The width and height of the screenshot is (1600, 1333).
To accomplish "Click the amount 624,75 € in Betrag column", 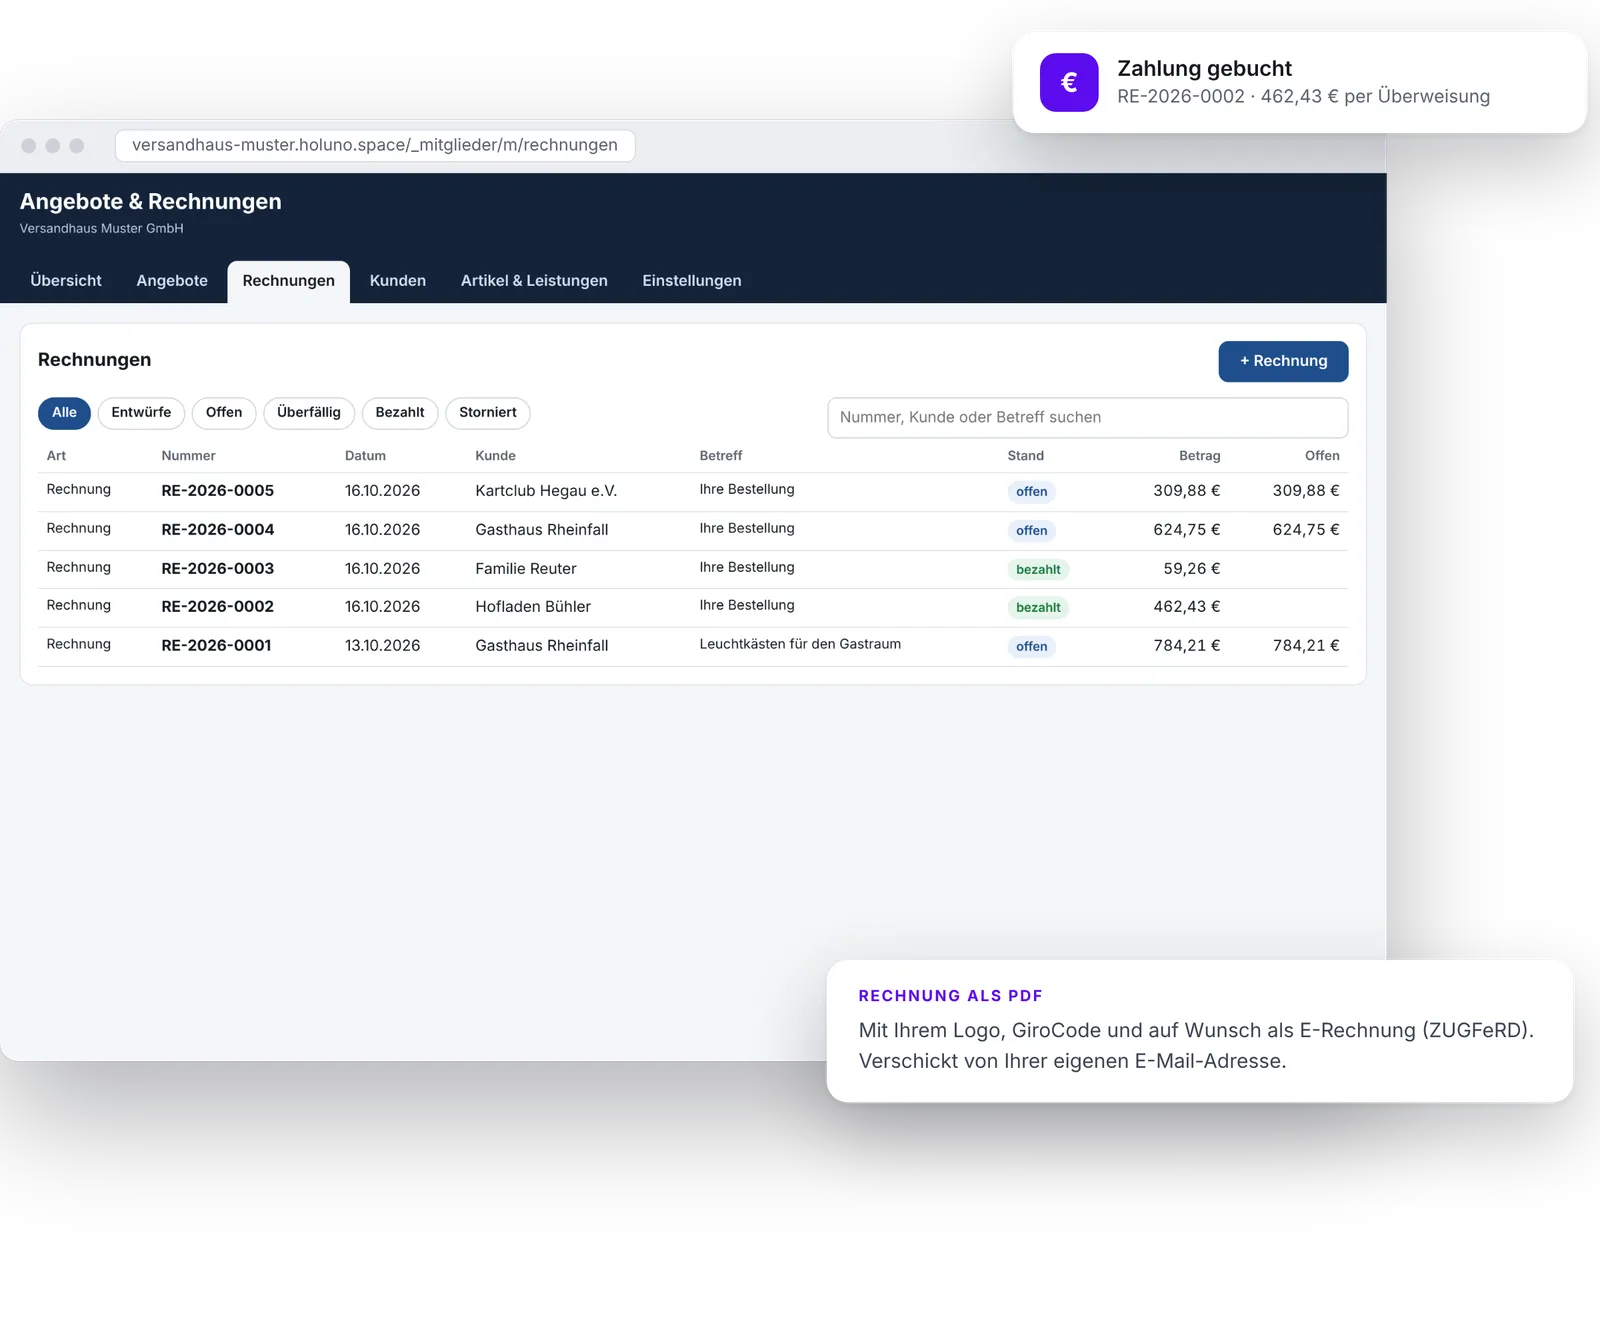I will tap(1187, 530).
